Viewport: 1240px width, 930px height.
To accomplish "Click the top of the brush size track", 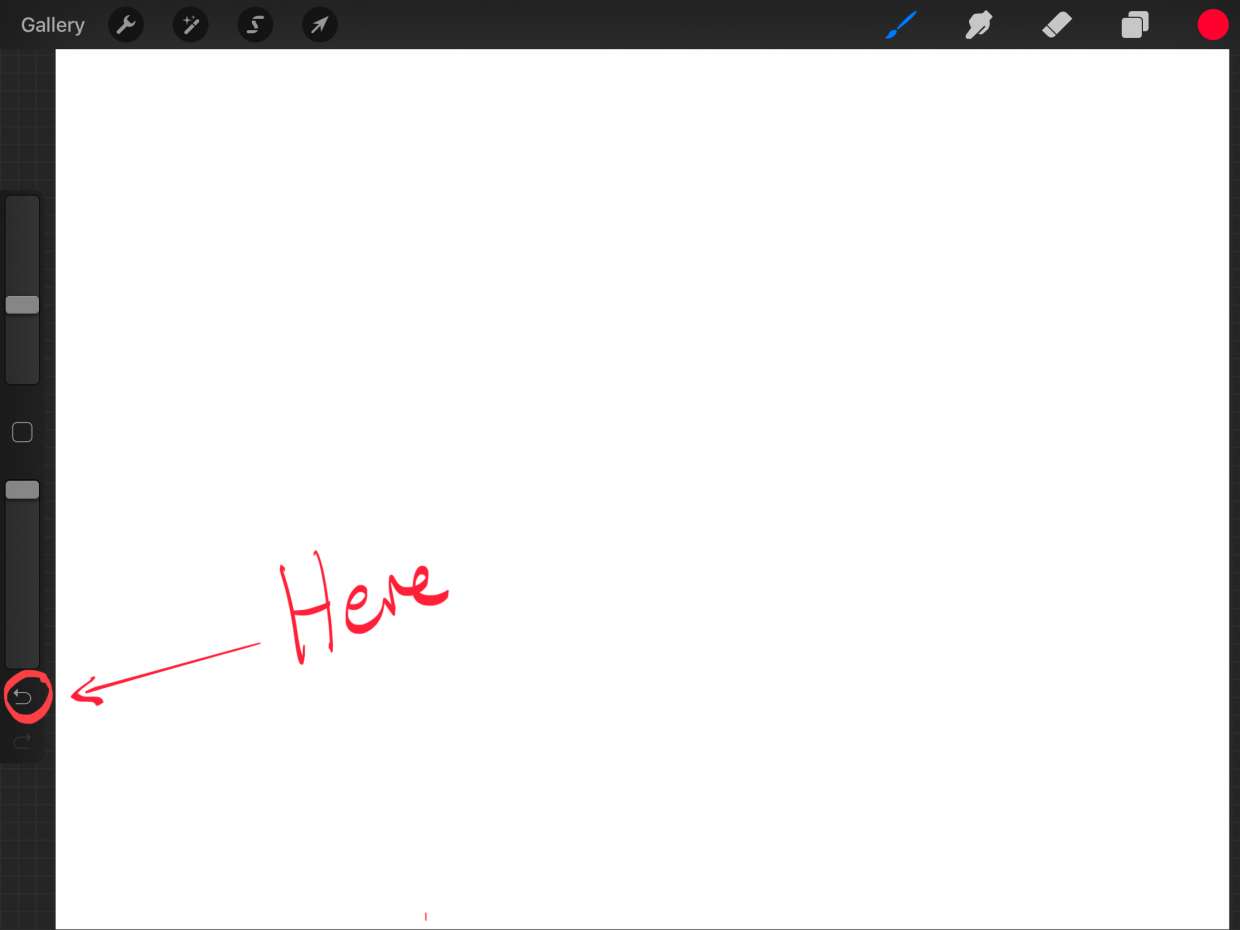I will point(22,205).
